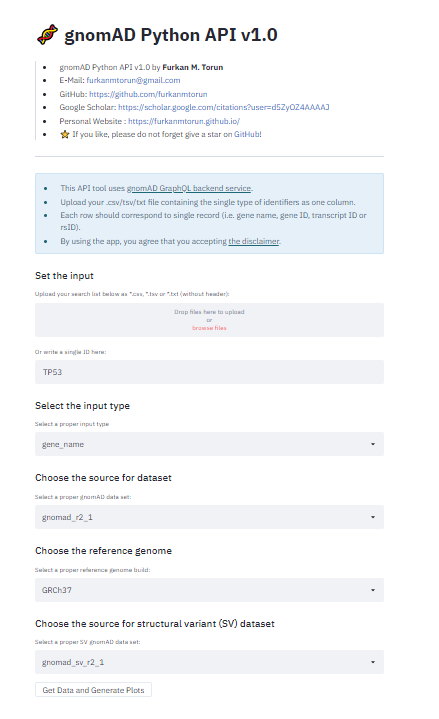The image size is (439, 719).
Task: Open the gnomad_sv_r2_1 SV dataset dropdown
Action: point(209,662)
